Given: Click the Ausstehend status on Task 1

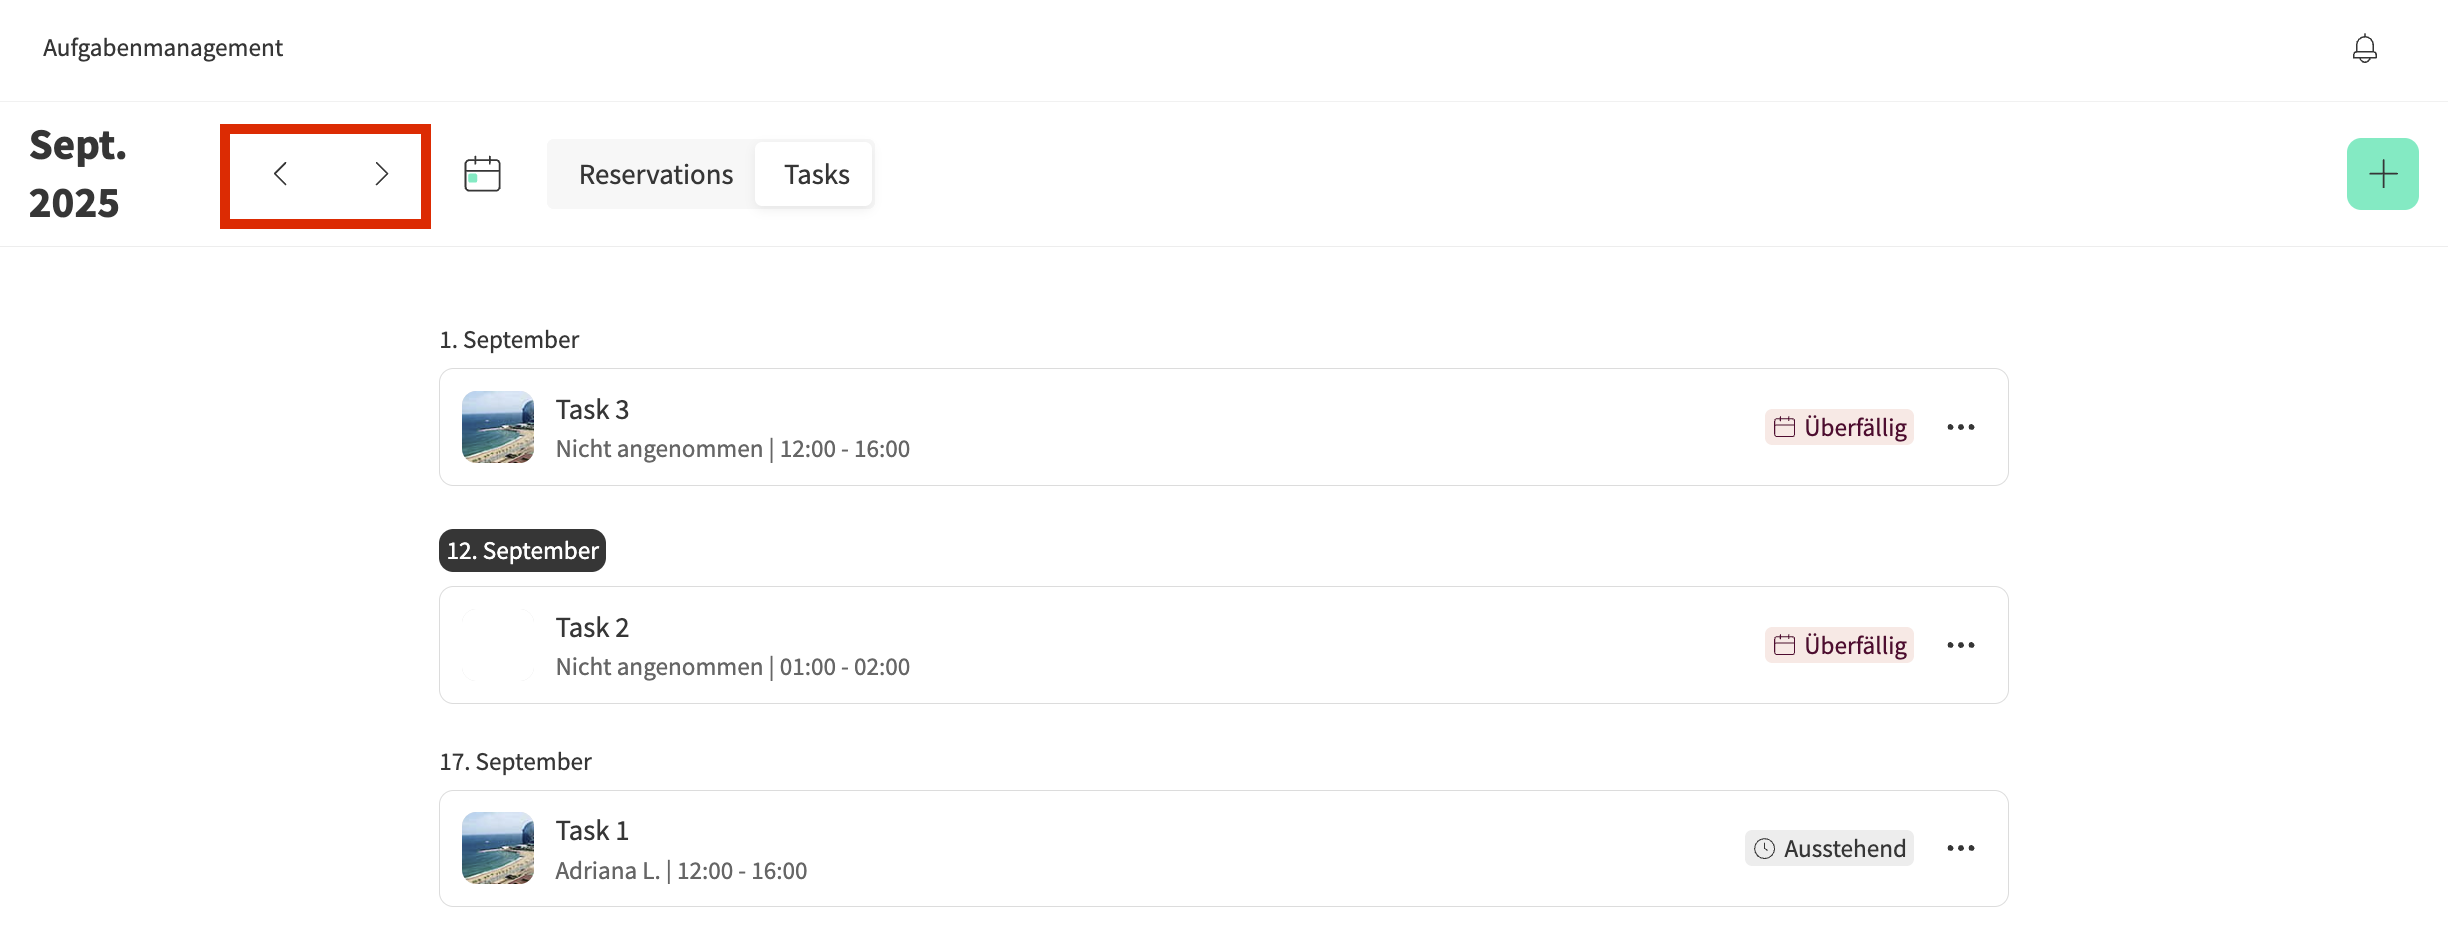Looking at the screenshot, I should coord(1829,849).
